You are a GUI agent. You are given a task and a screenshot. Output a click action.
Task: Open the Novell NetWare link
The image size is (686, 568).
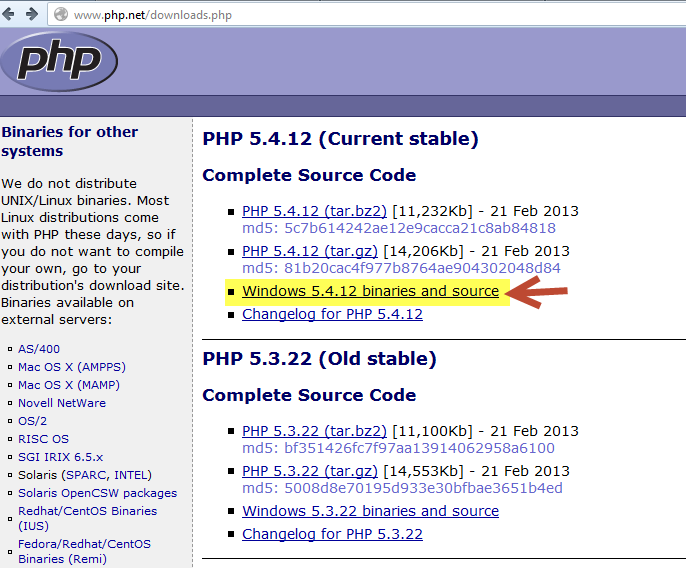pos(62,403)
